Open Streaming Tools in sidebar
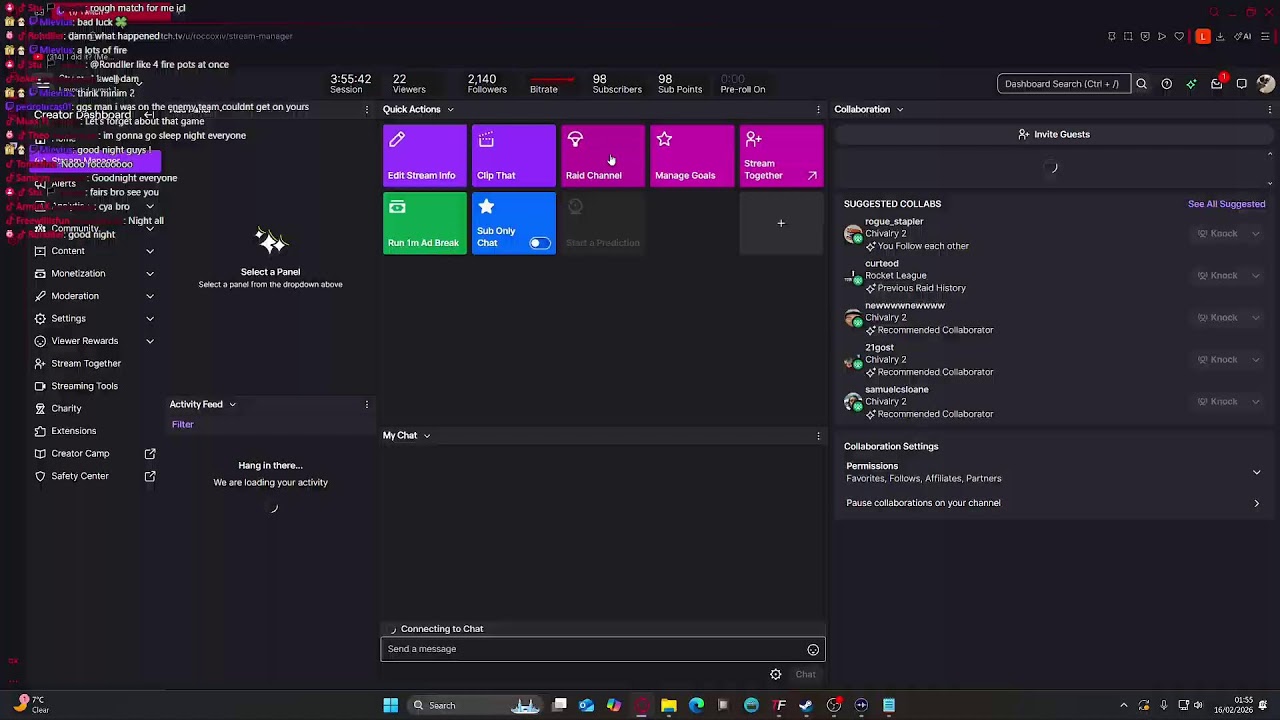Screen dimensions: 1280x720 84,386
